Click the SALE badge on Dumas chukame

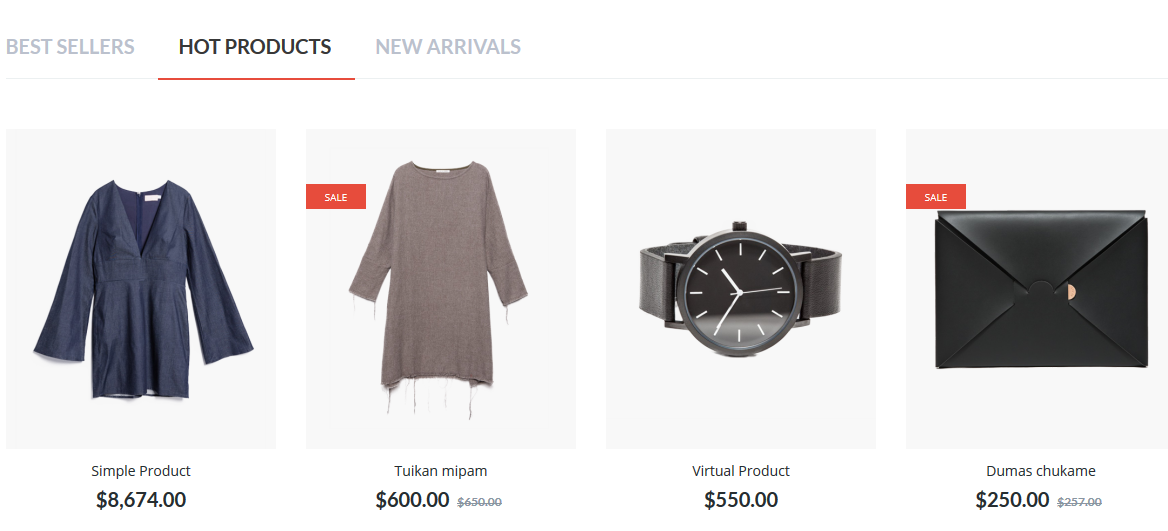pos(936,197)
